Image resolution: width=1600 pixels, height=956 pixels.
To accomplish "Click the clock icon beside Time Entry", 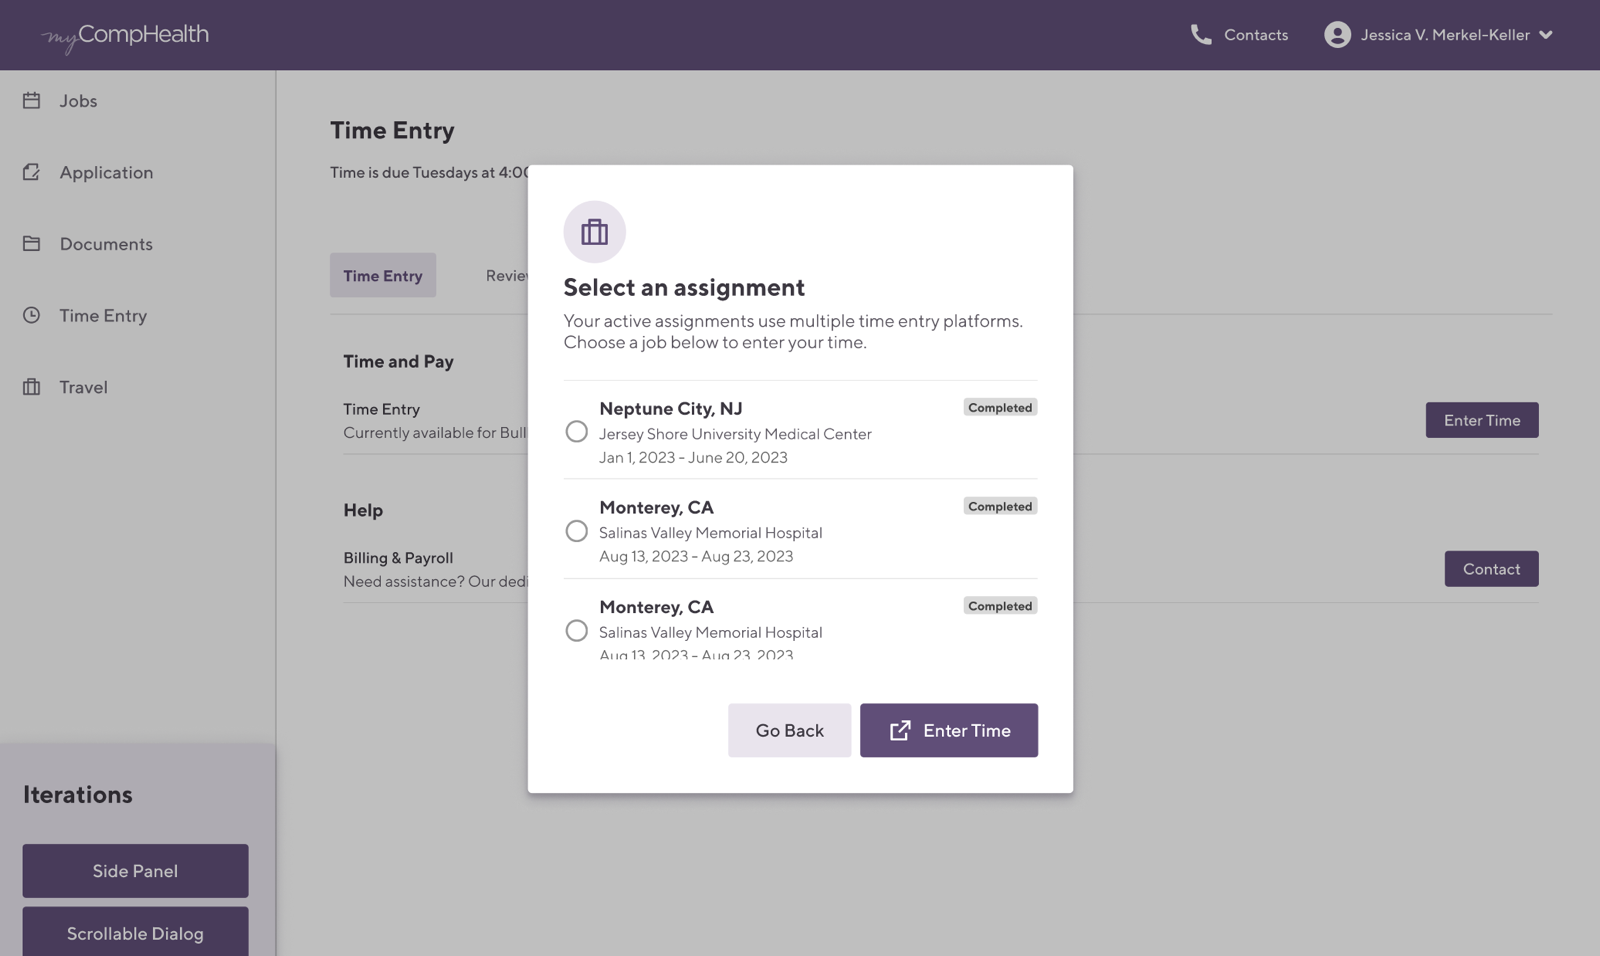I will pos(31,315).
